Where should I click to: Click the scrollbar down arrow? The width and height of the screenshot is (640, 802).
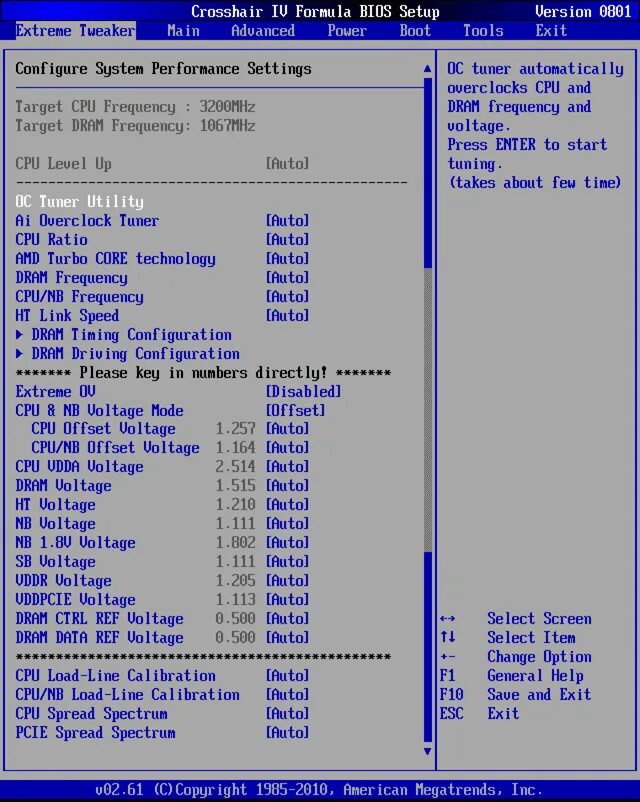click(x=428, y=751)
